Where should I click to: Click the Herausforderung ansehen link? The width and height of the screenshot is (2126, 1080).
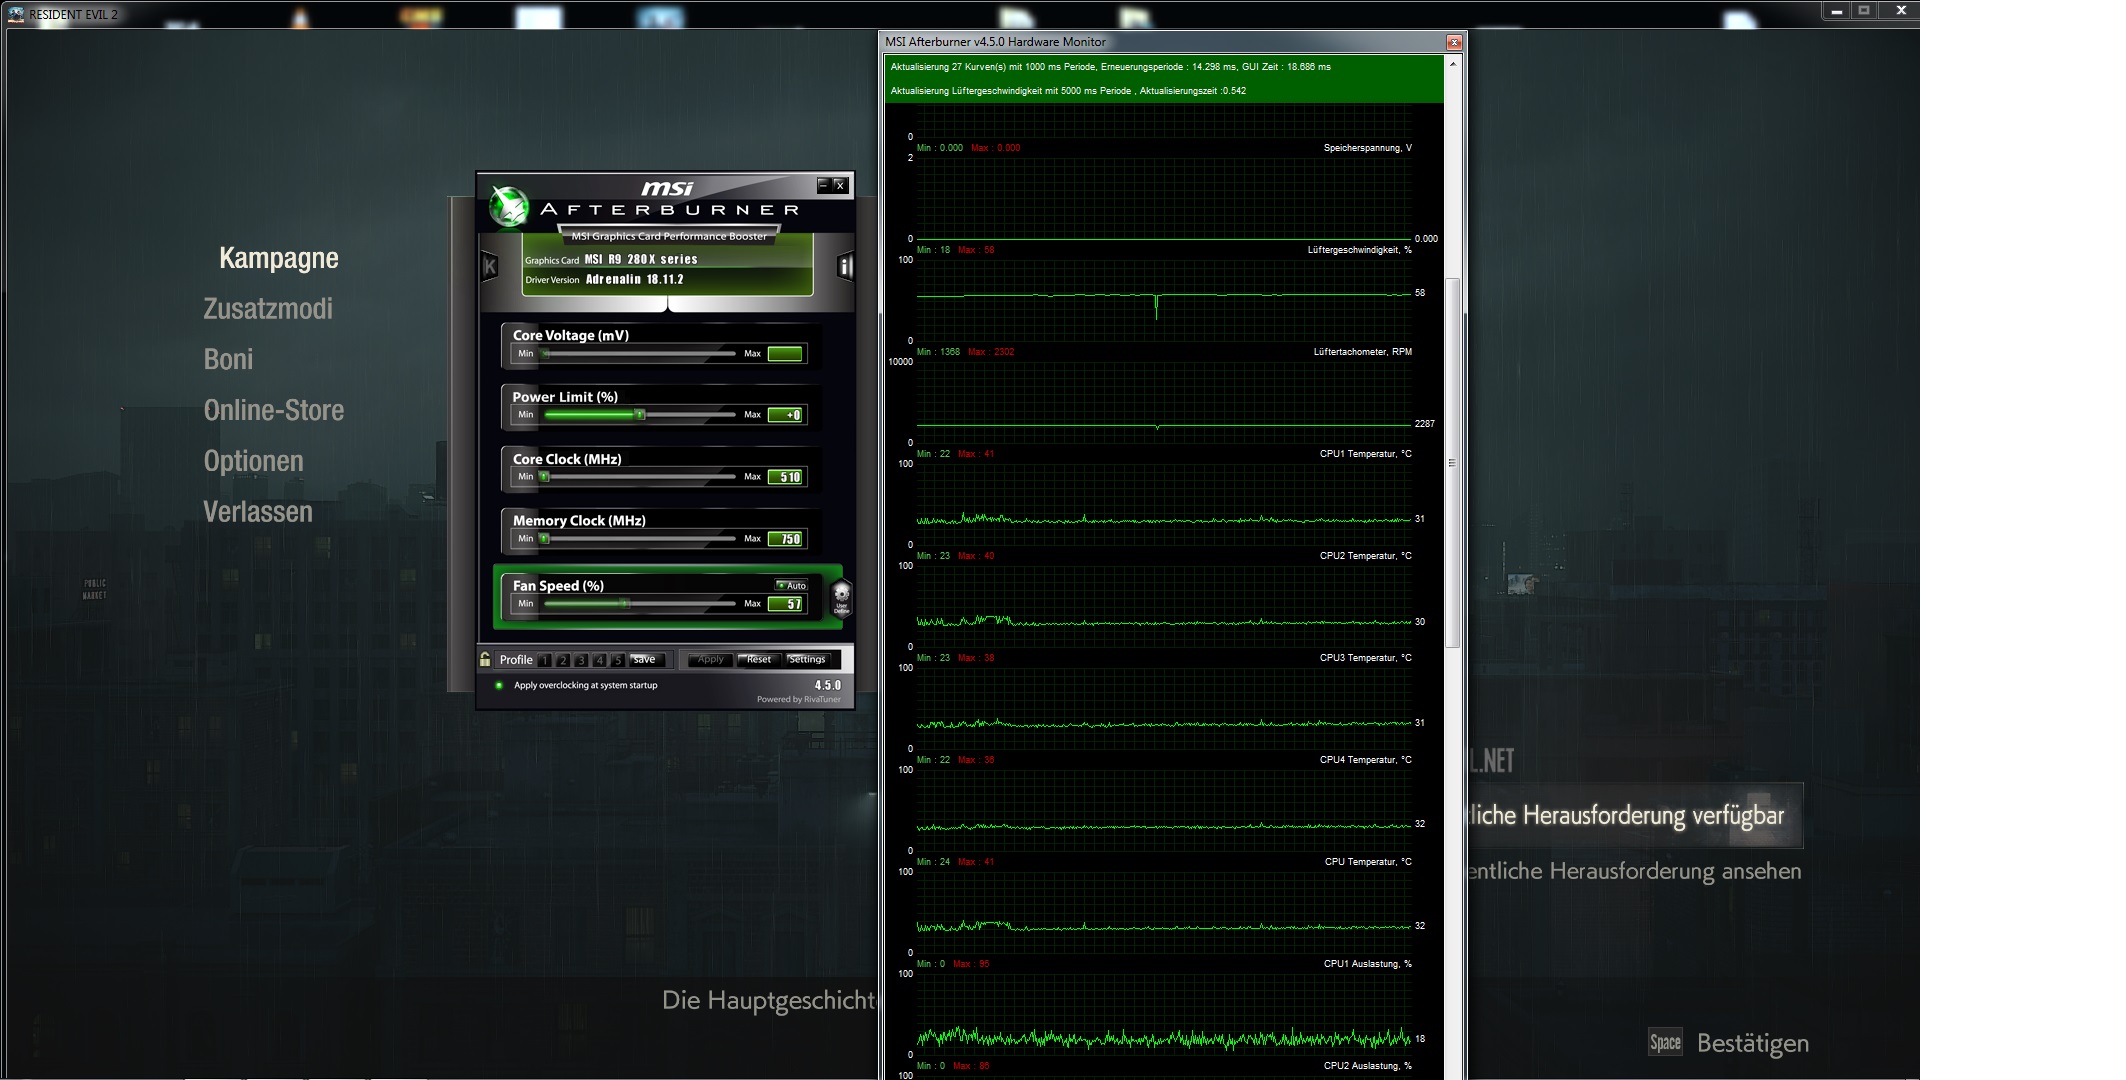coord(1634,871)
